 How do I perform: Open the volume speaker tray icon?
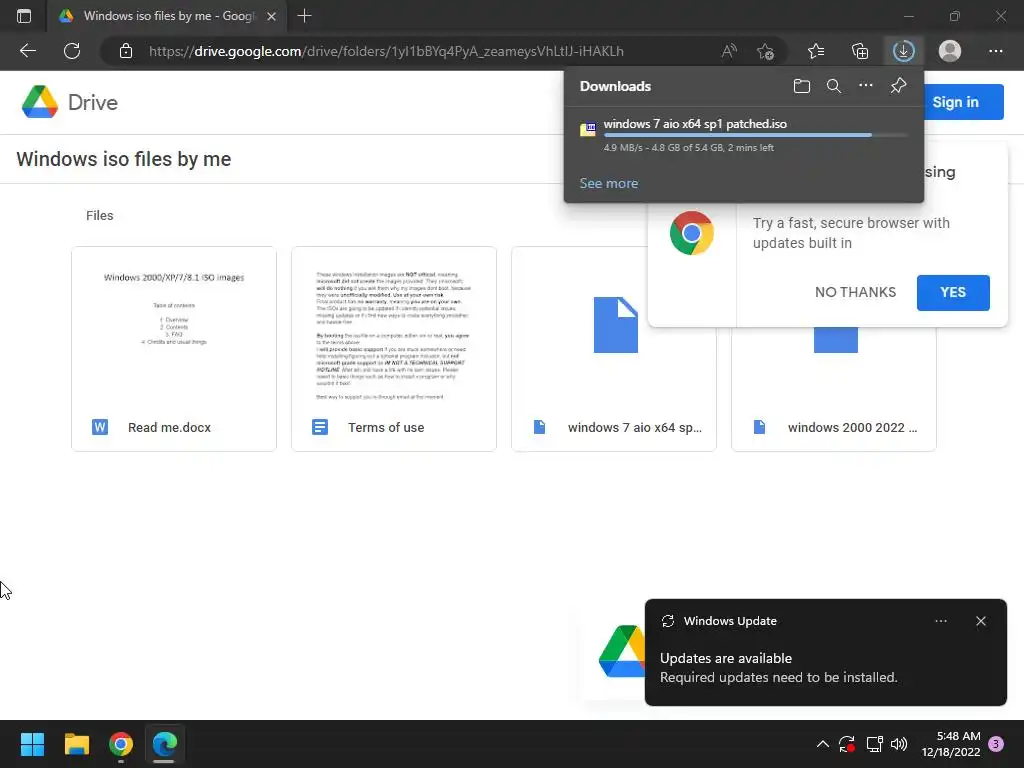899,744
